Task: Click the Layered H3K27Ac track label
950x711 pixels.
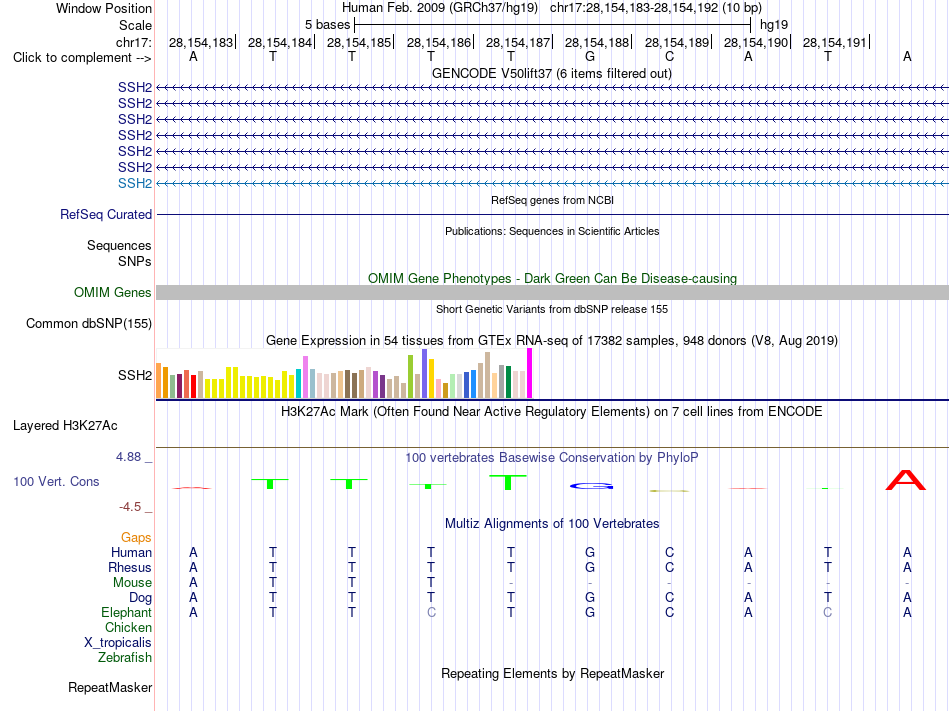Action: 65,426
